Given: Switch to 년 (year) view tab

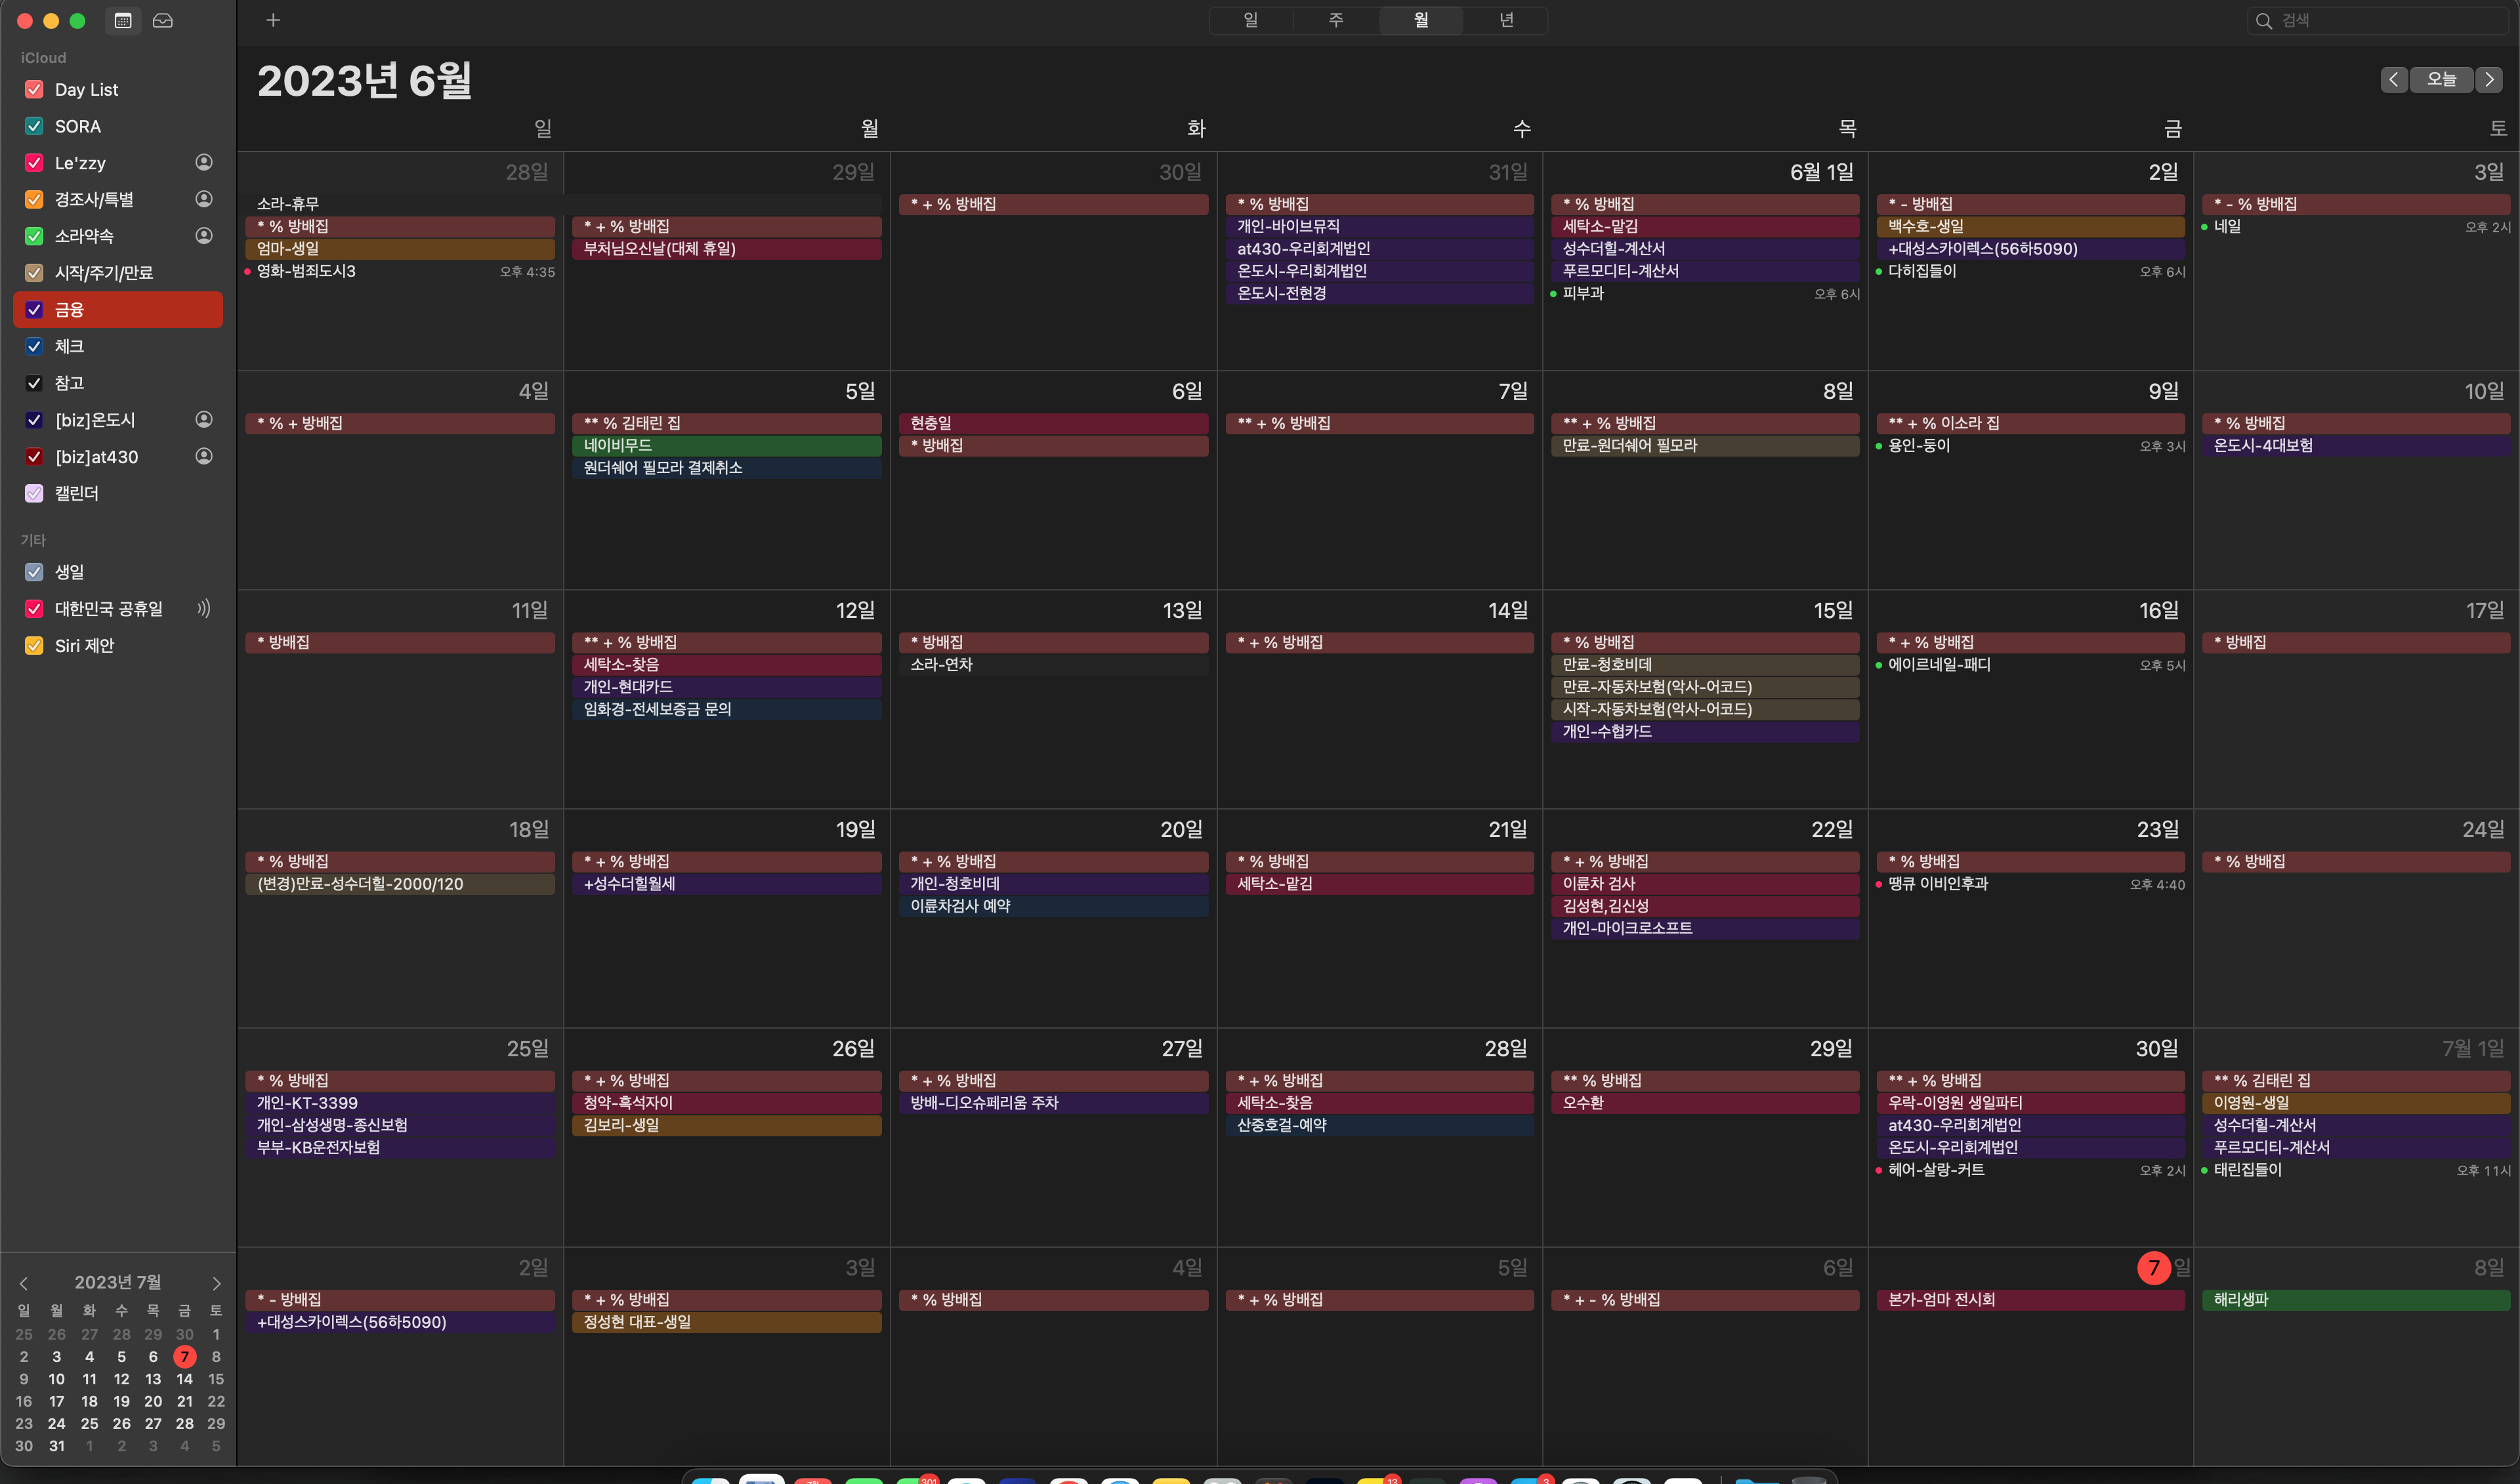Looking at the screenshot, I should tap(1506, 20).
